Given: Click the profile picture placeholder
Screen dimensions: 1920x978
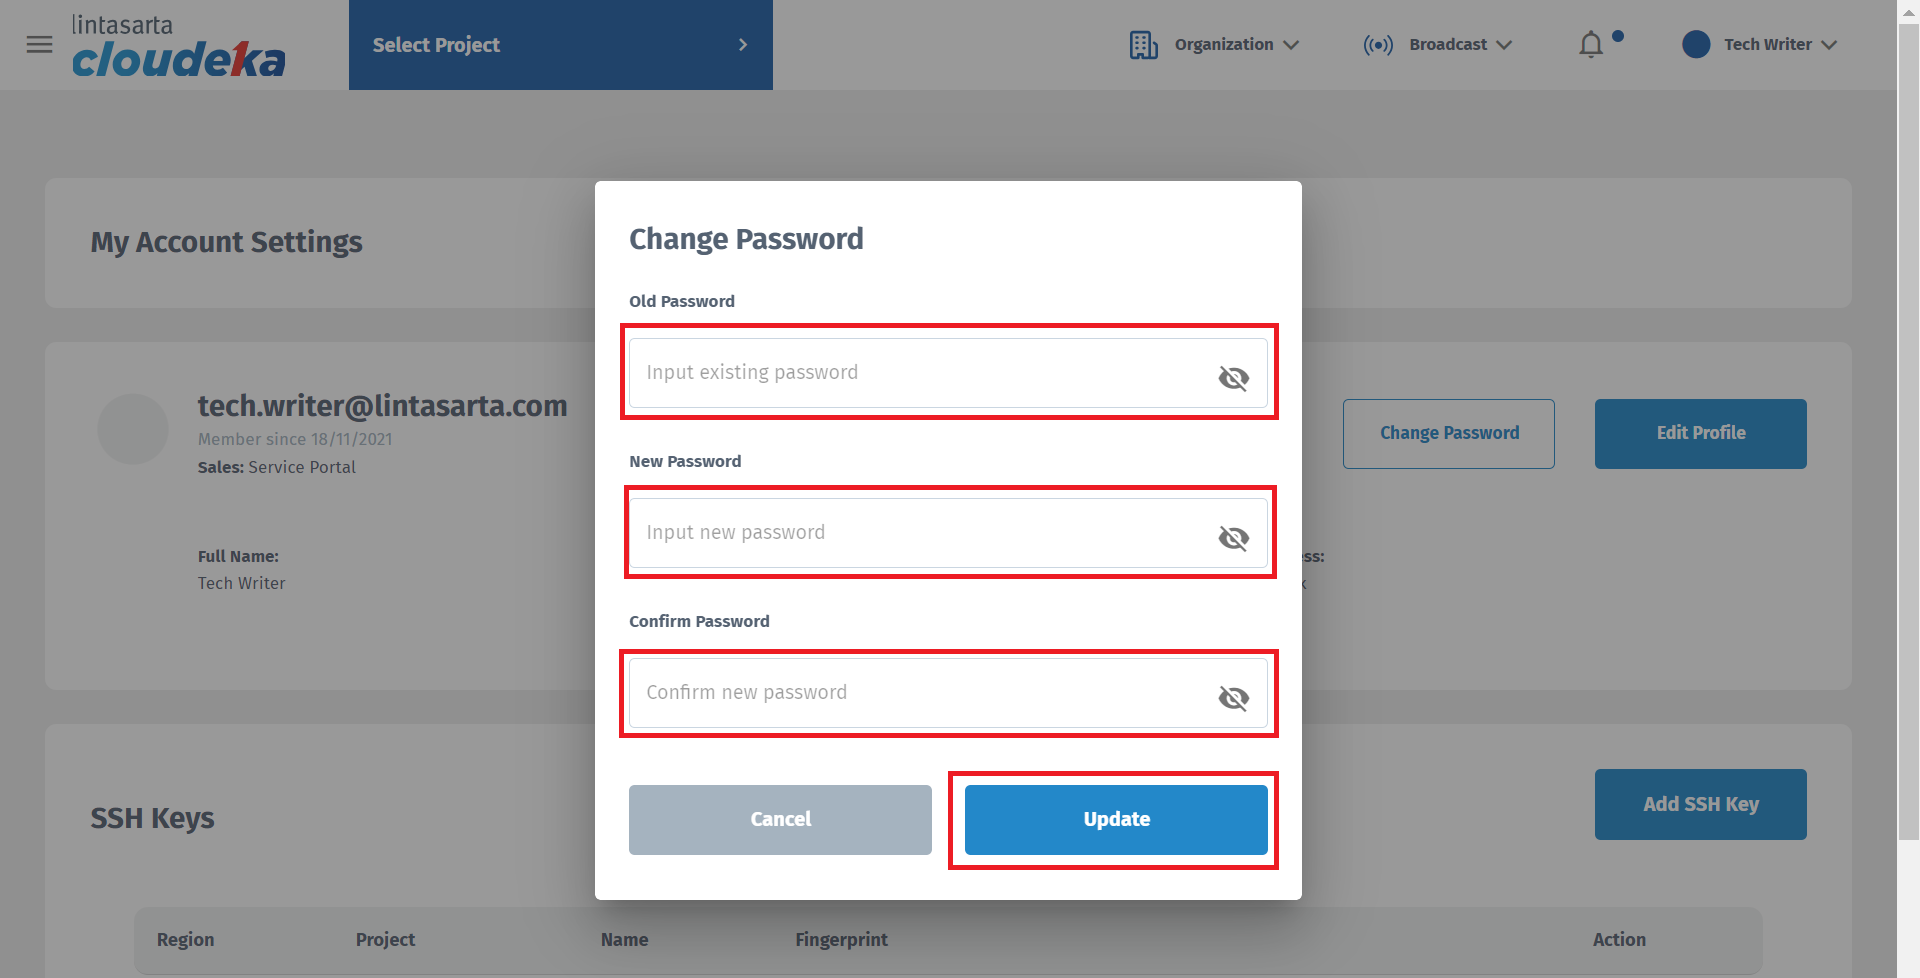Looking at the screenshot, I should pos(133,429).
